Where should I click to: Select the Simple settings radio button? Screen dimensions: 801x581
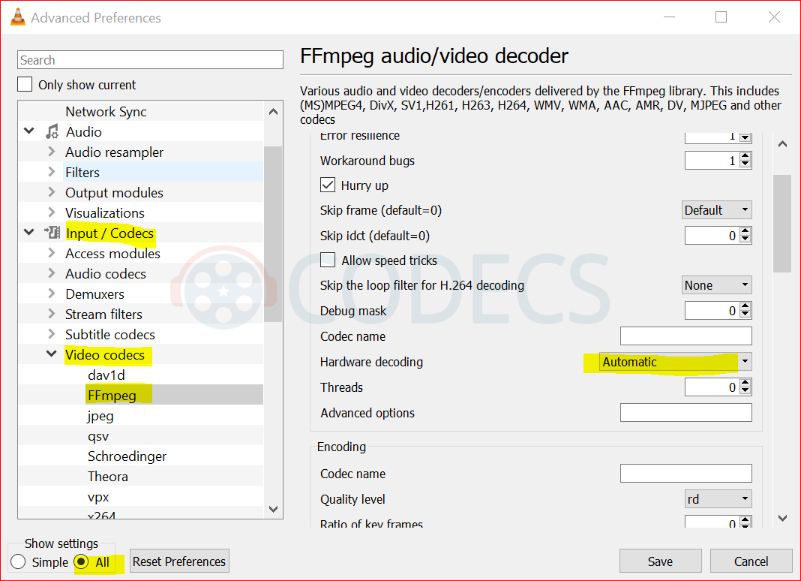point(17,562)
